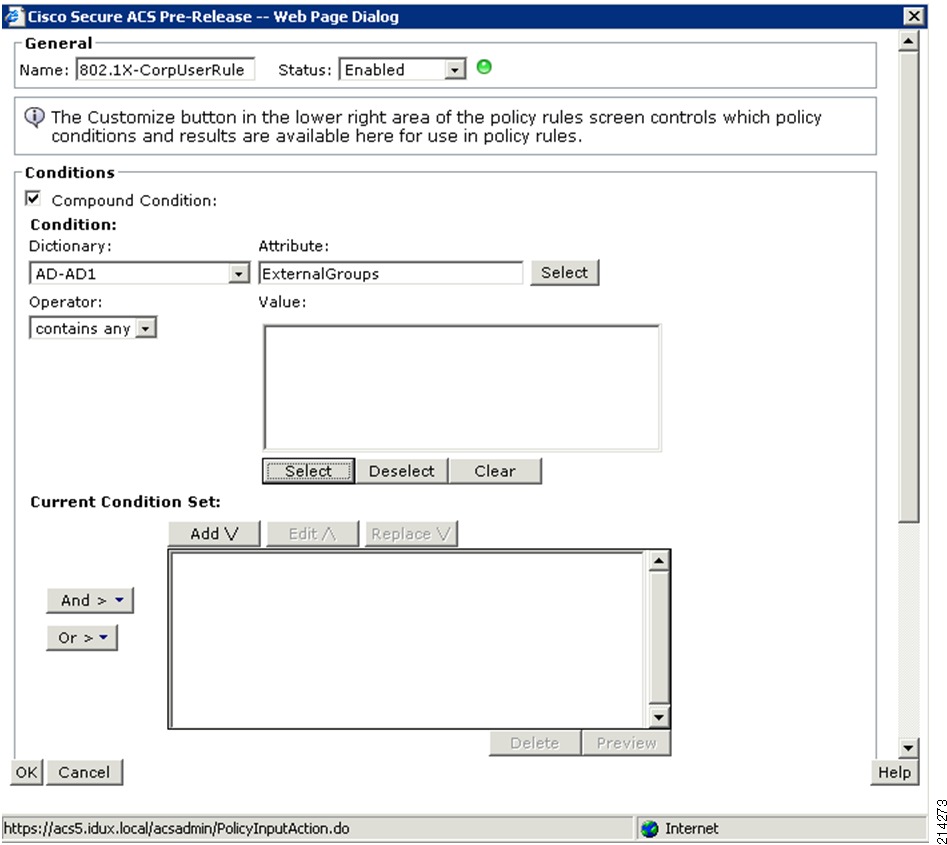
Task: Click Select next to ExternalGroups attribute
Action: click(565, 272)
